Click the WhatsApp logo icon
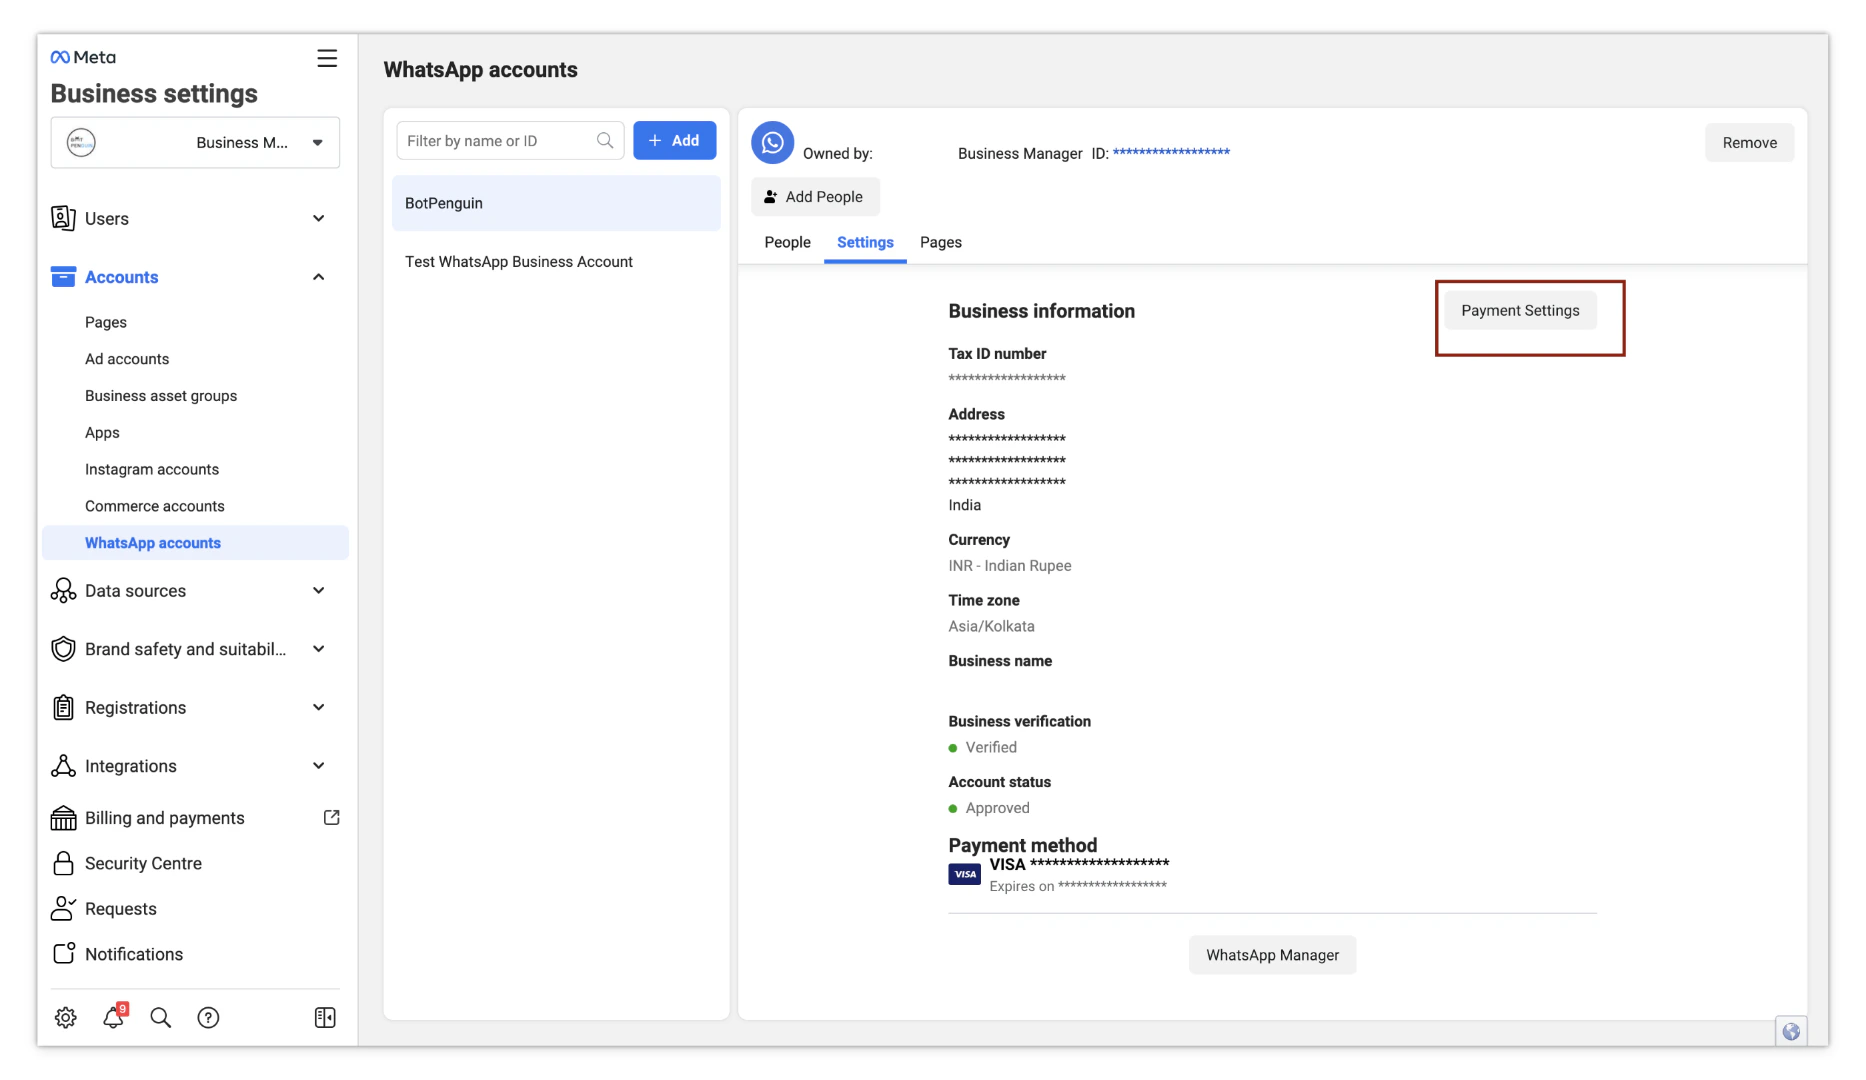 pos(773,143)
